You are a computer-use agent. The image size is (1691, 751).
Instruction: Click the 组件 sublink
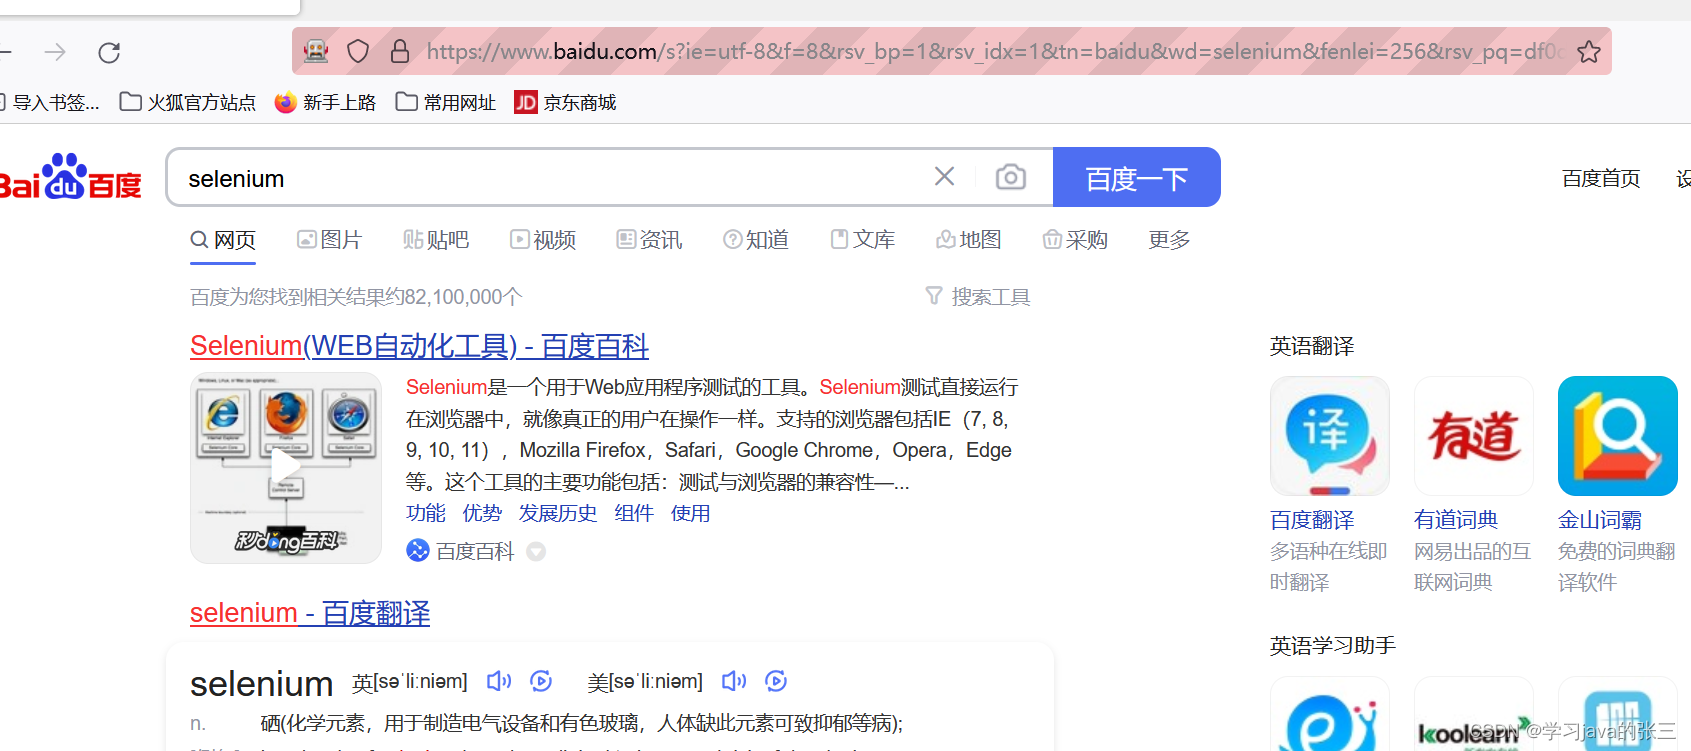point(634,513)
